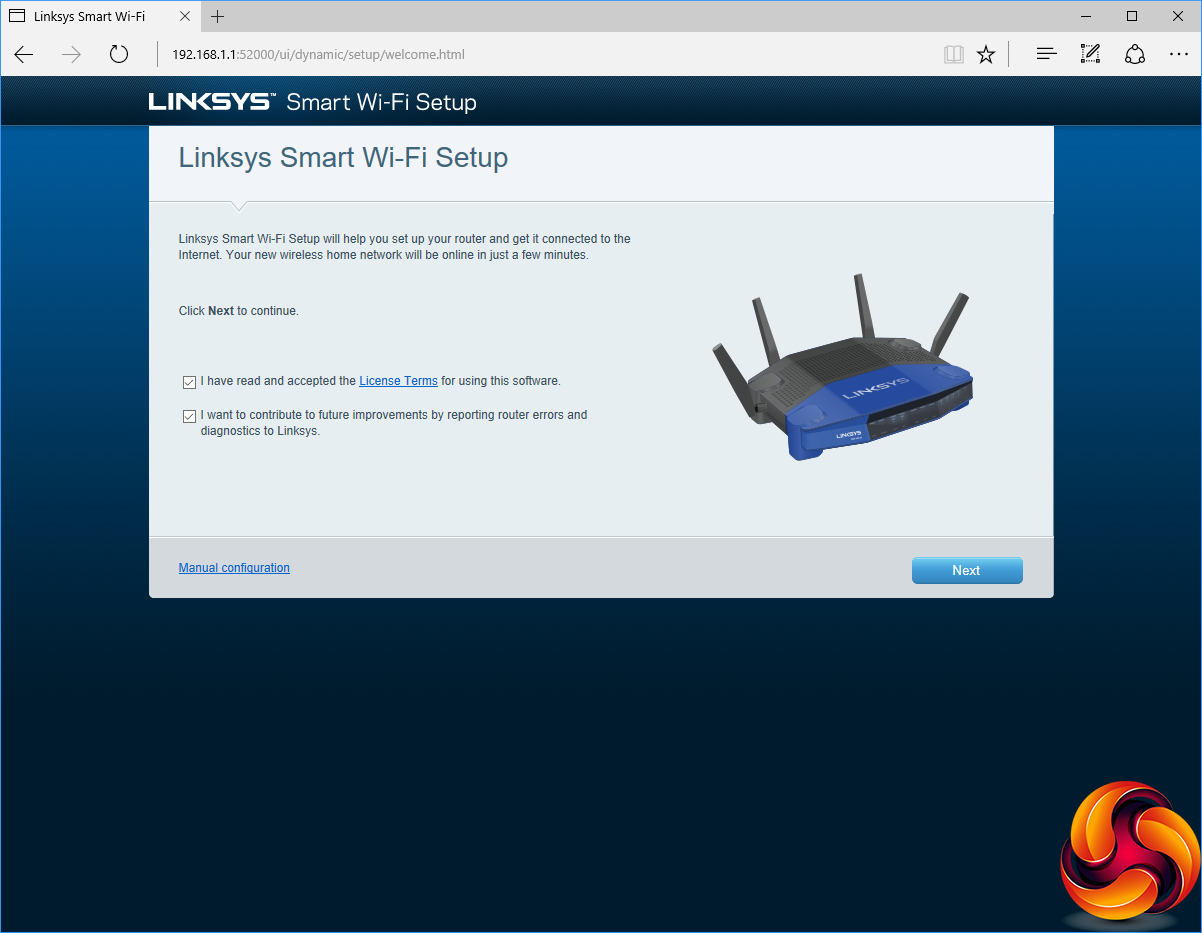The height and width of the screenshot is (933, 1202).
Task: Click the Linksys logo in header
Action: click(x=211, y=102)
